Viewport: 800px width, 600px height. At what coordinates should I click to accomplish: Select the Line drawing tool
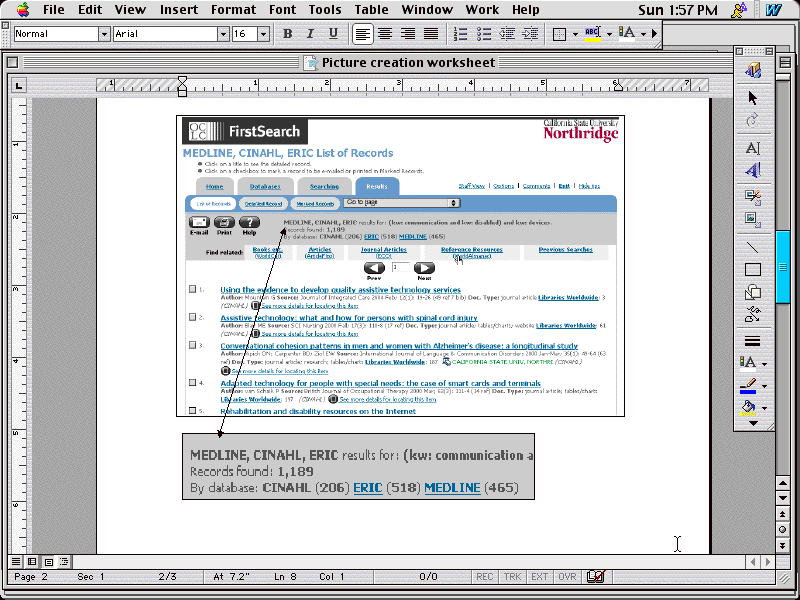(753, 247)
